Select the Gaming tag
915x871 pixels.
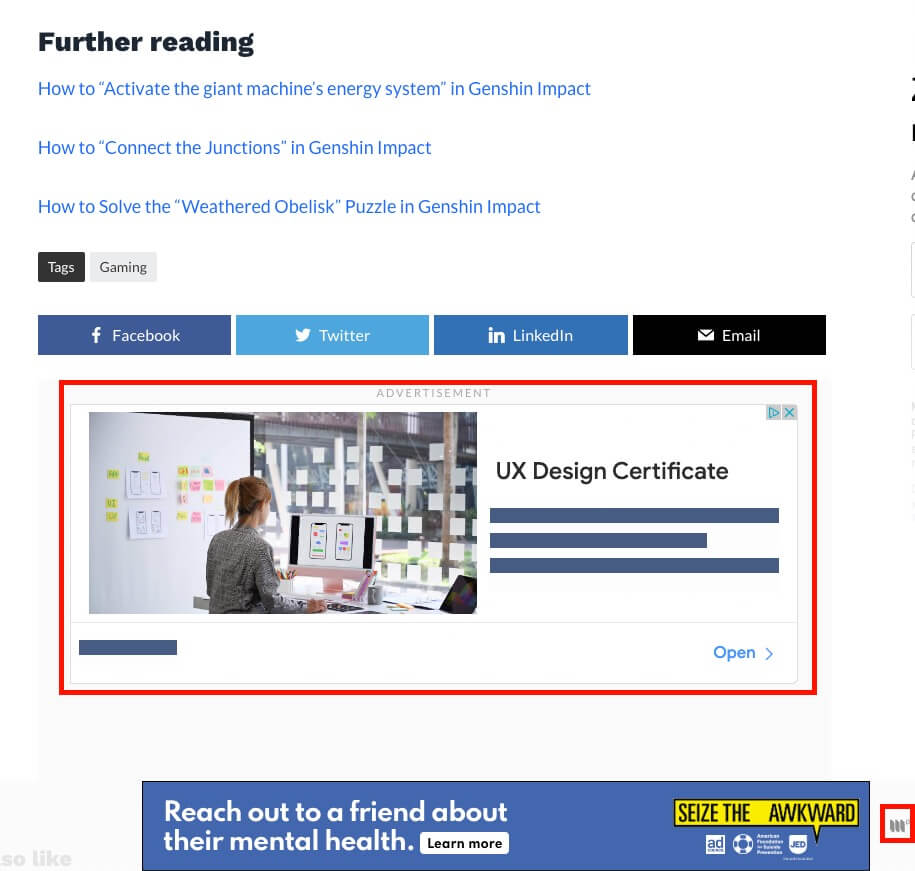click(122, 266)
